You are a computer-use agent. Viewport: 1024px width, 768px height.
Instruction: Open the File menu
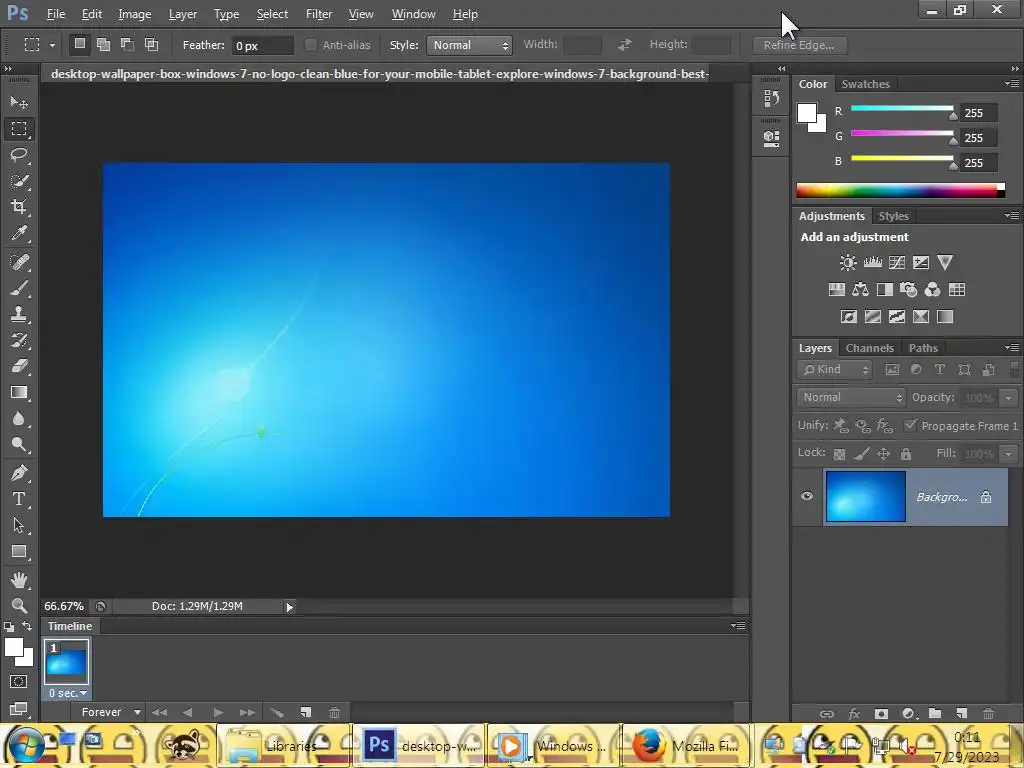[56, 14]
